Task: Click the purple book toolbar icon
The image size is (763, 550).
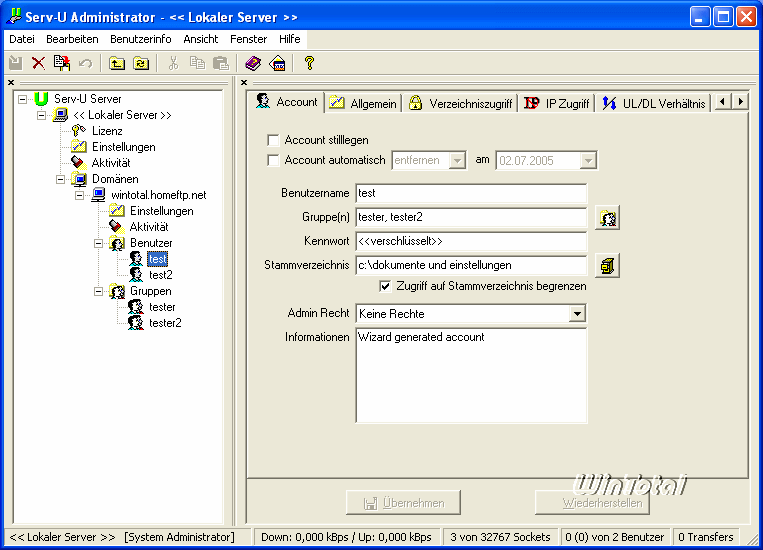Action: 253,63
